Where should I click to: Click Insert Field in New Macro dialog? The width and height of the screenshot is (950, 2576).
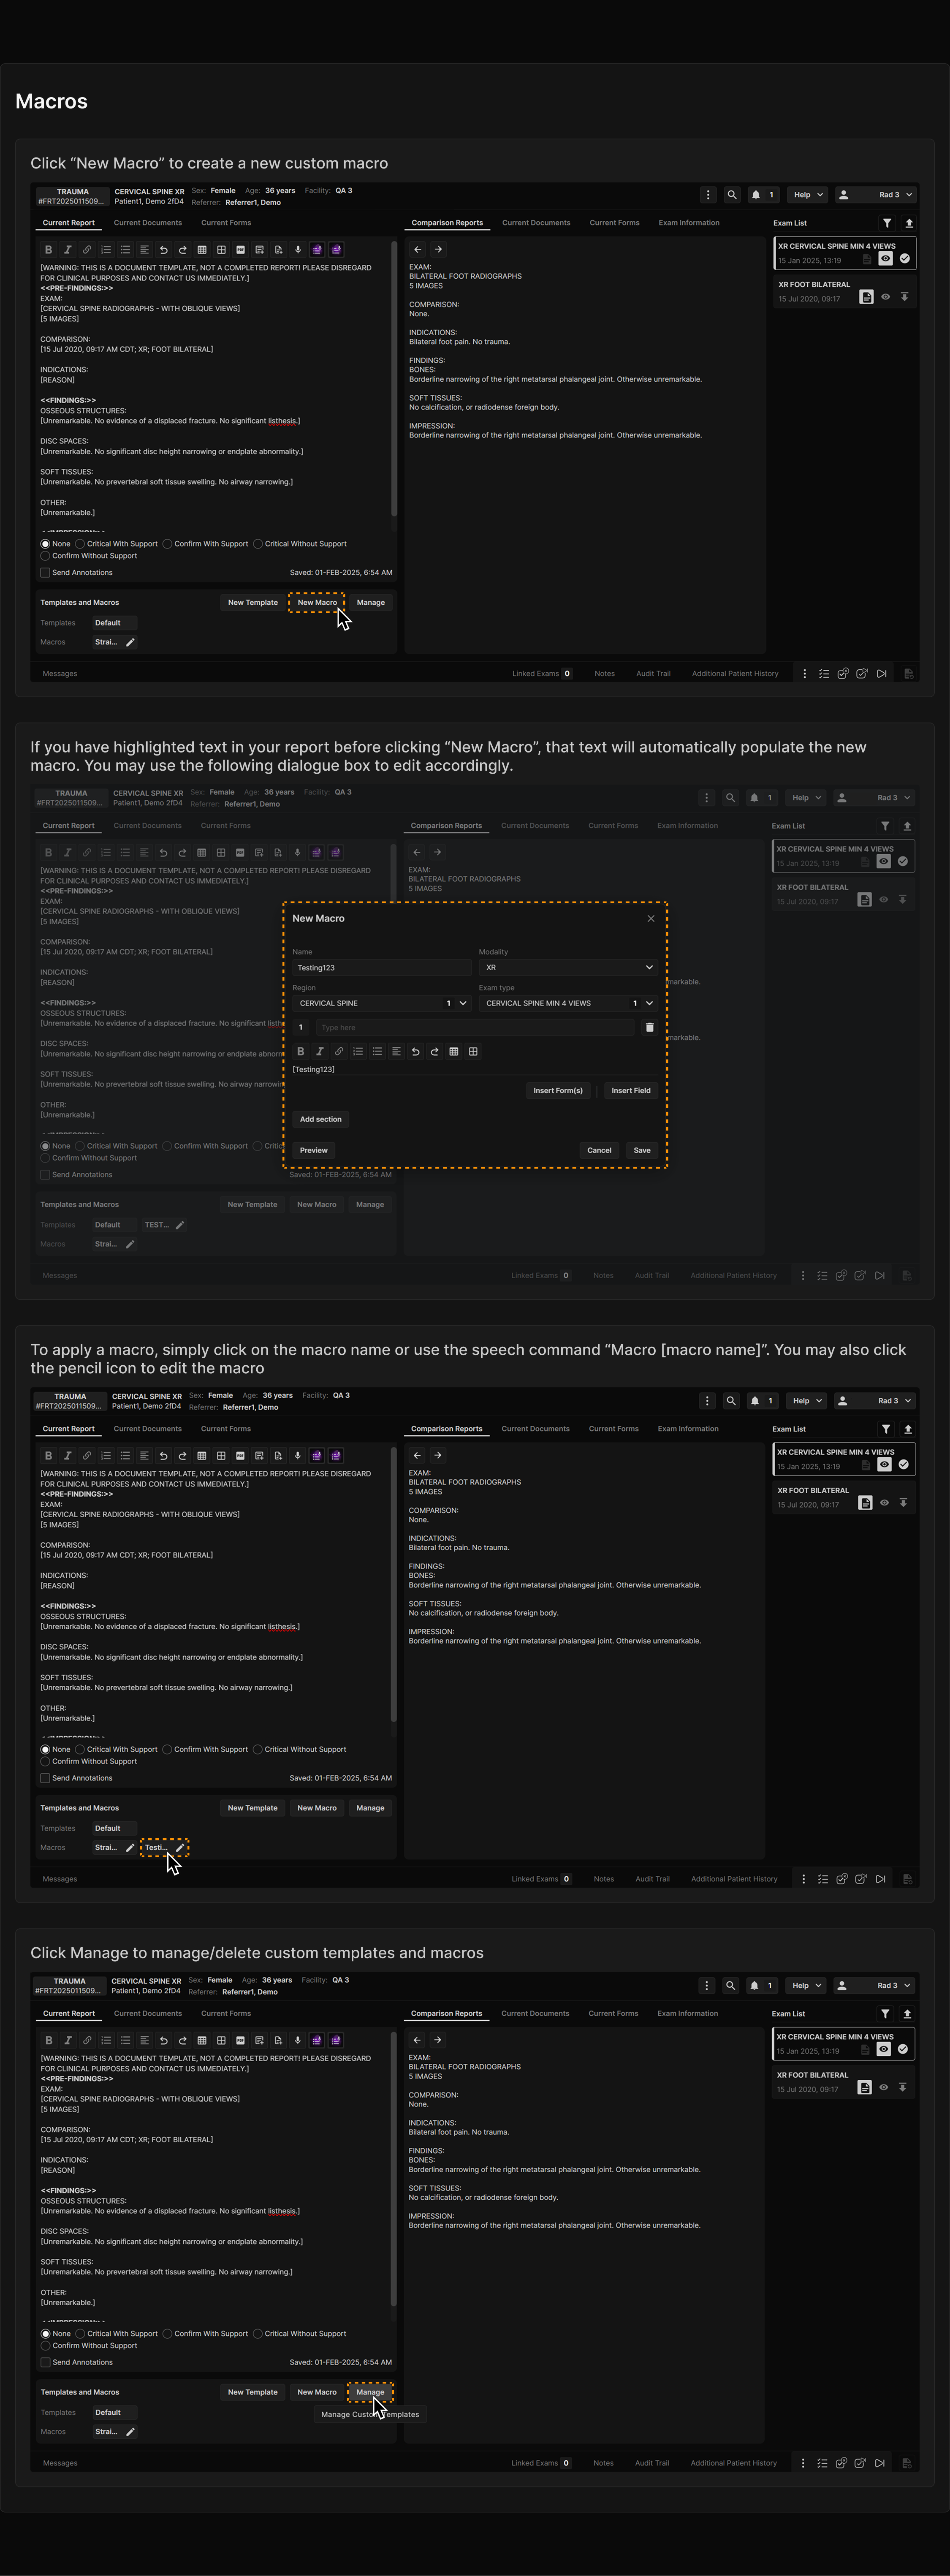pyautogui.click(x=631, y=1091)
